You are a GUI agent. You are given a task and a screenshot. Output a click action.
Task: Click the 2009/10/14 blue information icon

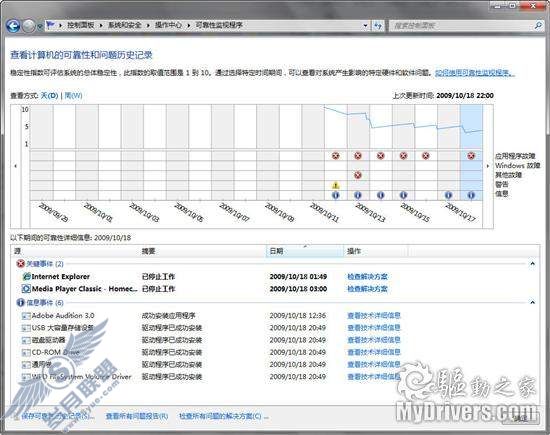tap(381, 195)
